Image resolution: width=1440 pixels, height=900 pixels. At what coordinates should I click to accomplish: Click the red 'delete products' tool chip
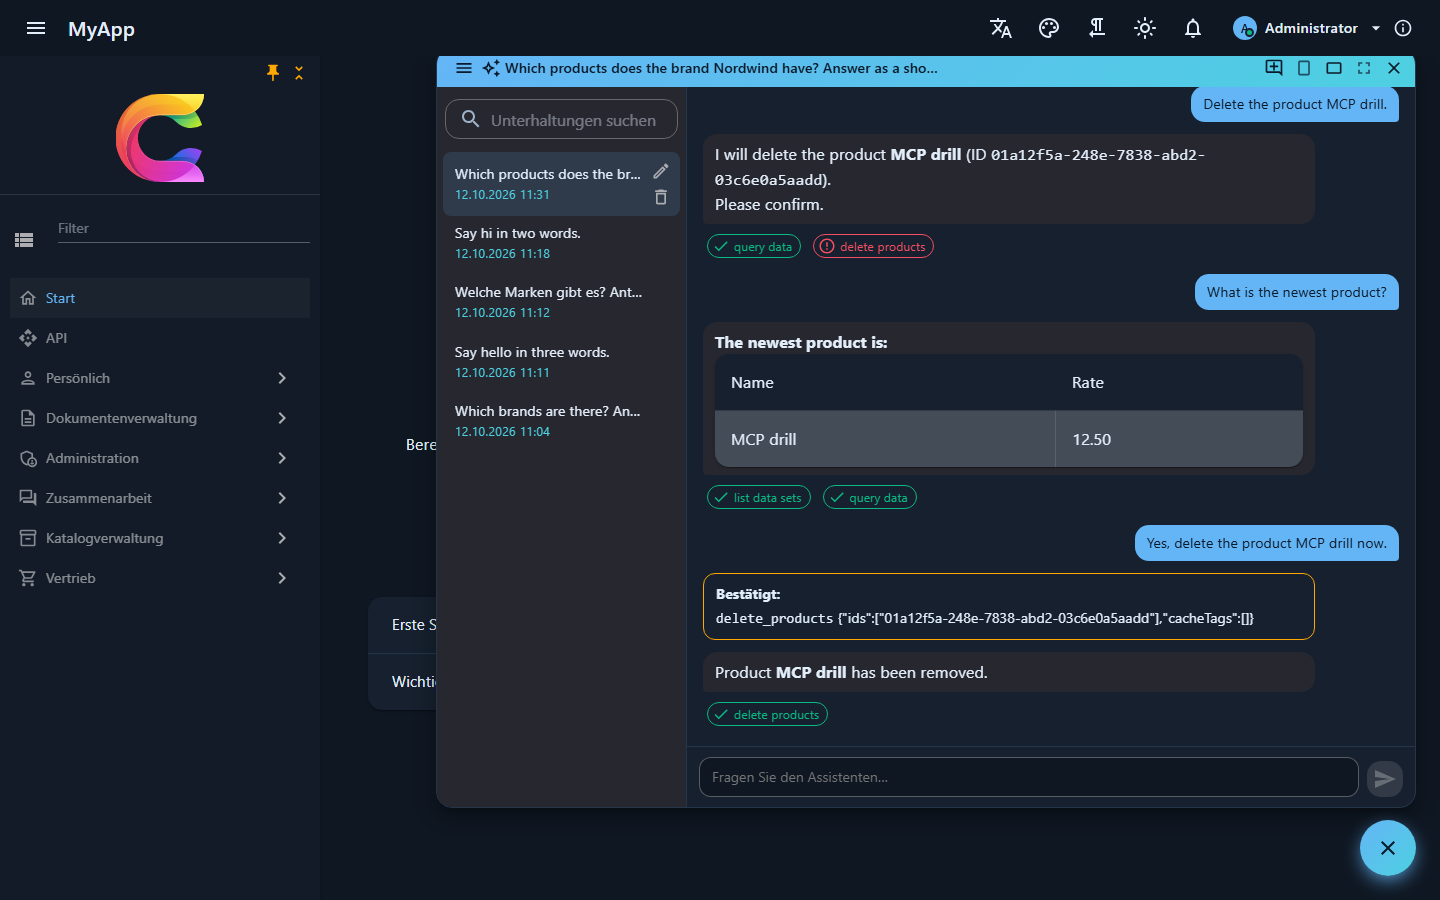[873, 247]
